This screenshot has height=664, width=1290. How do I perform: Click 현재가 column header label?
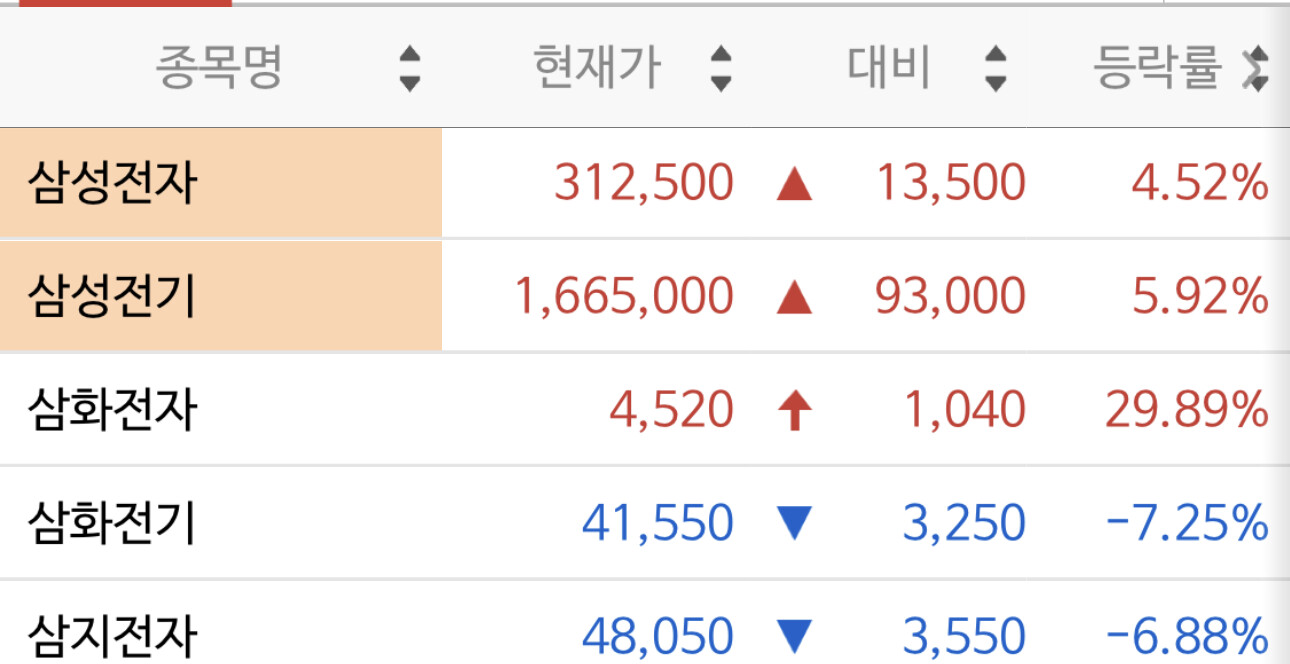[597, 68]
